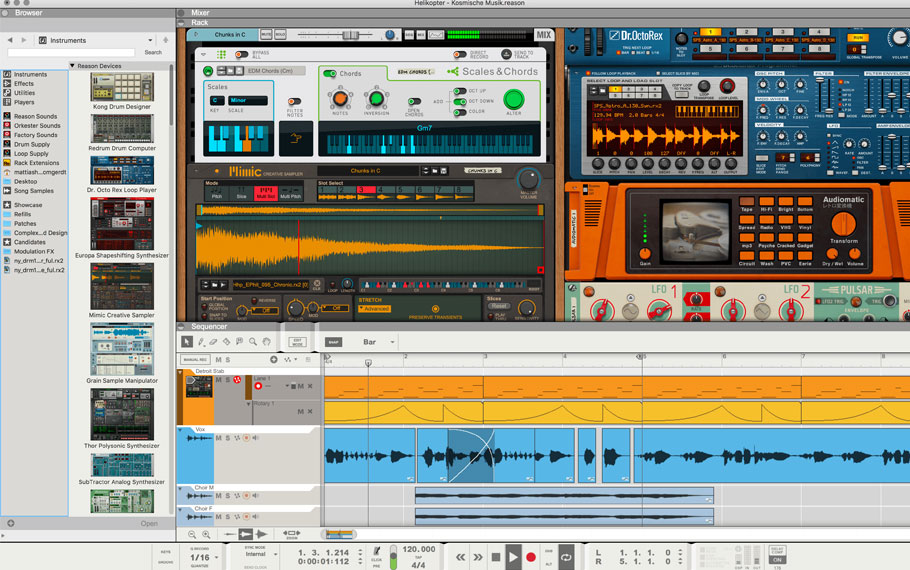910x570 pixels.
Task: Toggle the Filter Notes switch
Action: coord(294,102)
